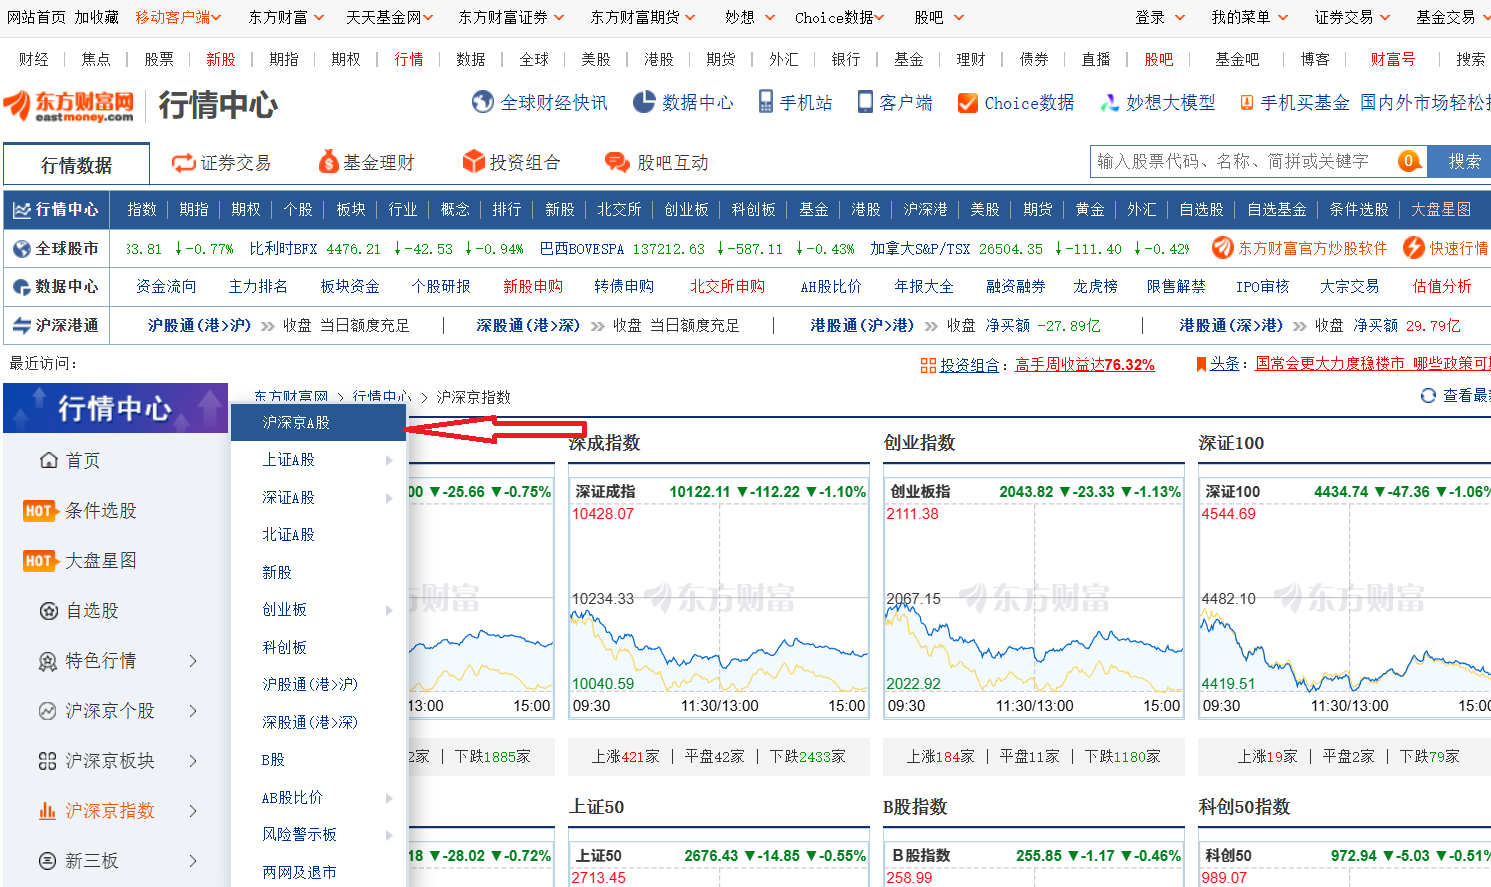Open 大盘星图 in blue navigation bar
This screenshot has height=887, width=1491.
pyautogui.click(x=1441, y=209)
